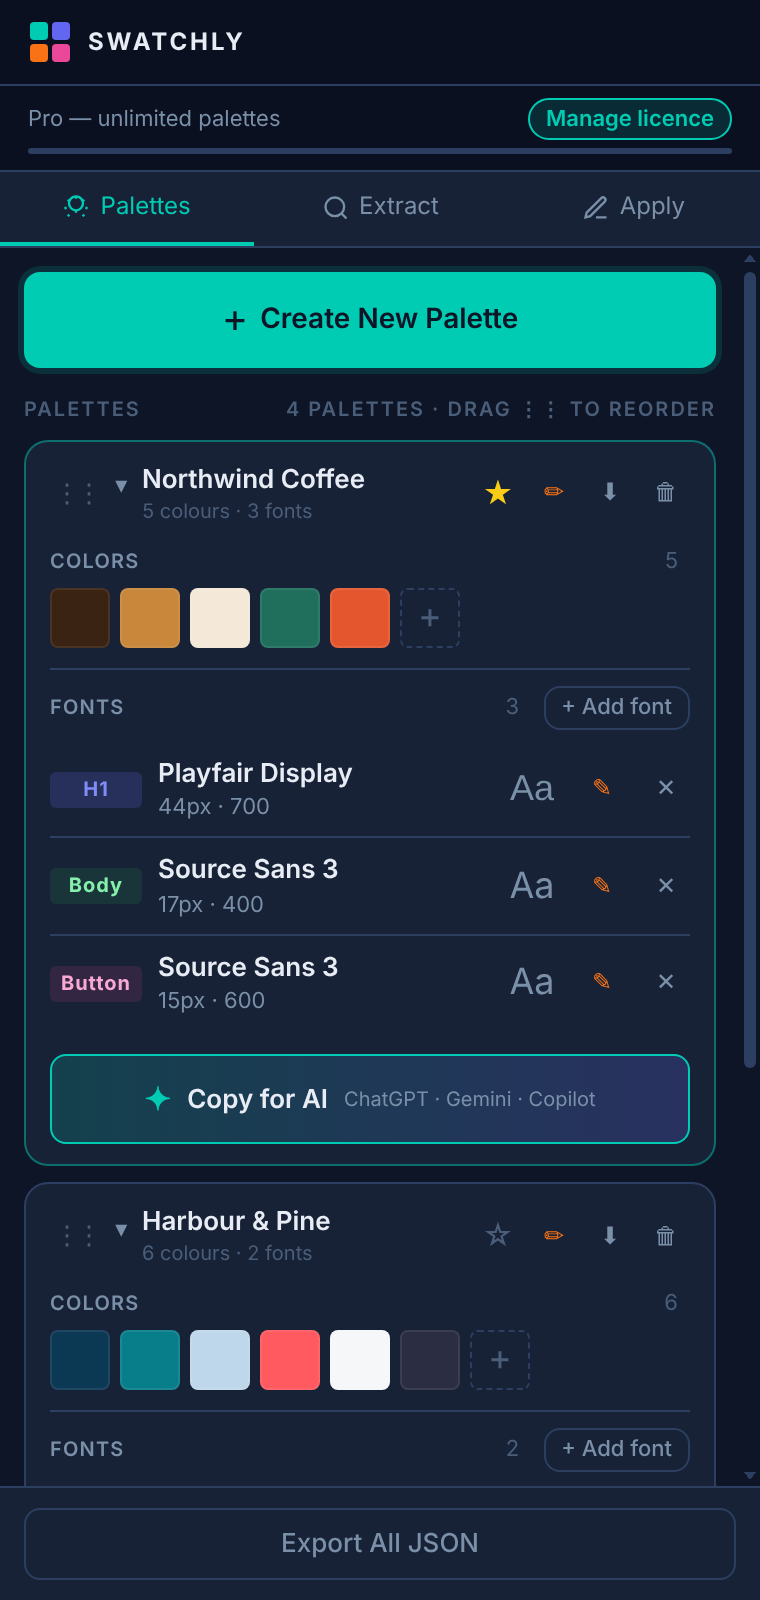Screen dimensions: 760x1600
Task: Edit the Northwind Coffee palette name
Action: tap(554, 492)
